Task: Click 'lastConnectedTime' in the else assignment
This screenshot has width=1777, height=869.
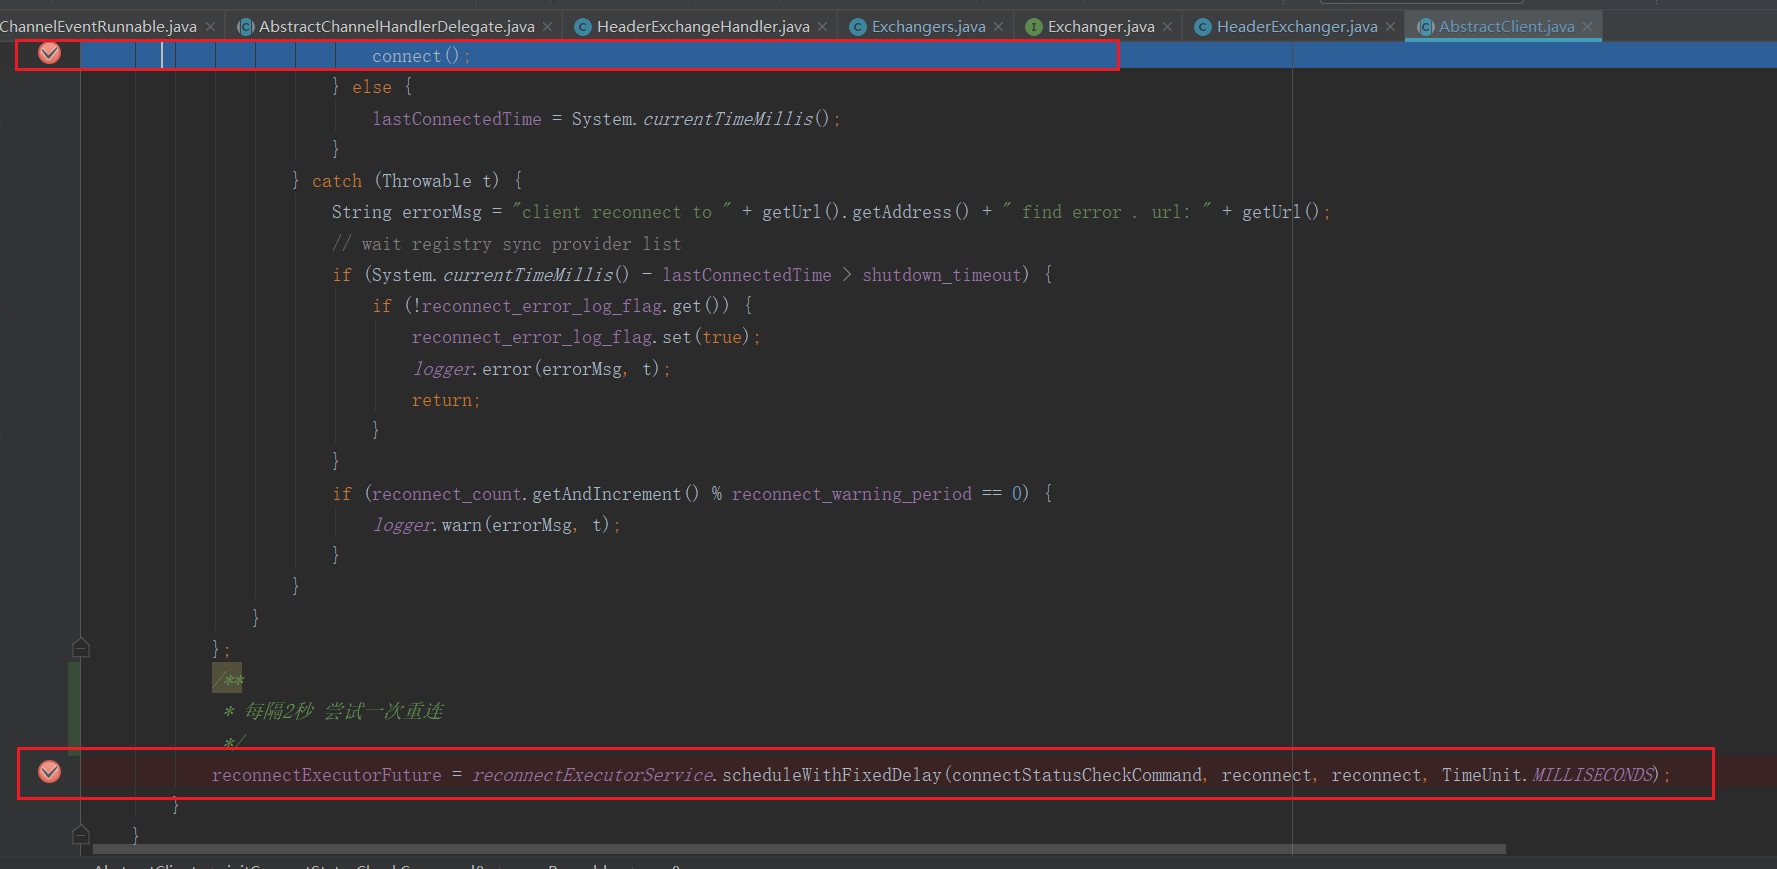Action: coord(457,119)
